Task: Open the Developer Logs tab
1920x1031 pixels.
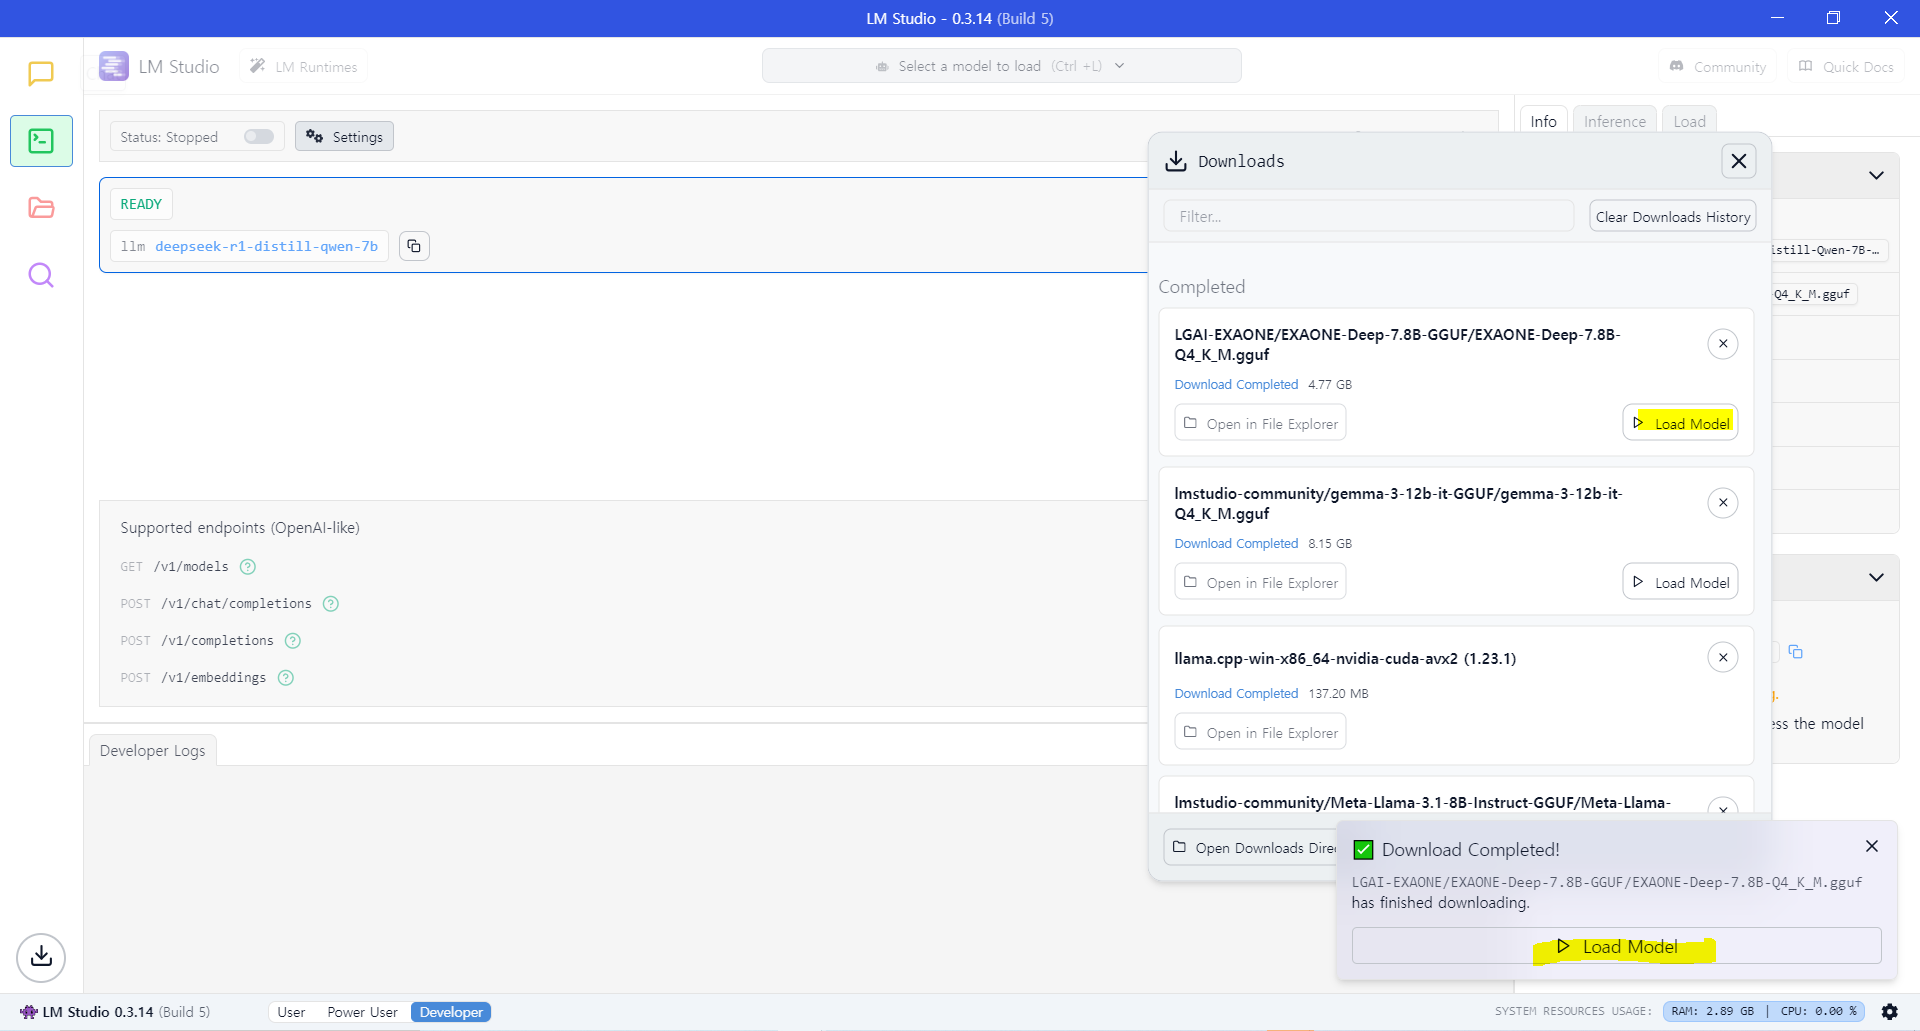Action: click(x=153, y=751)
